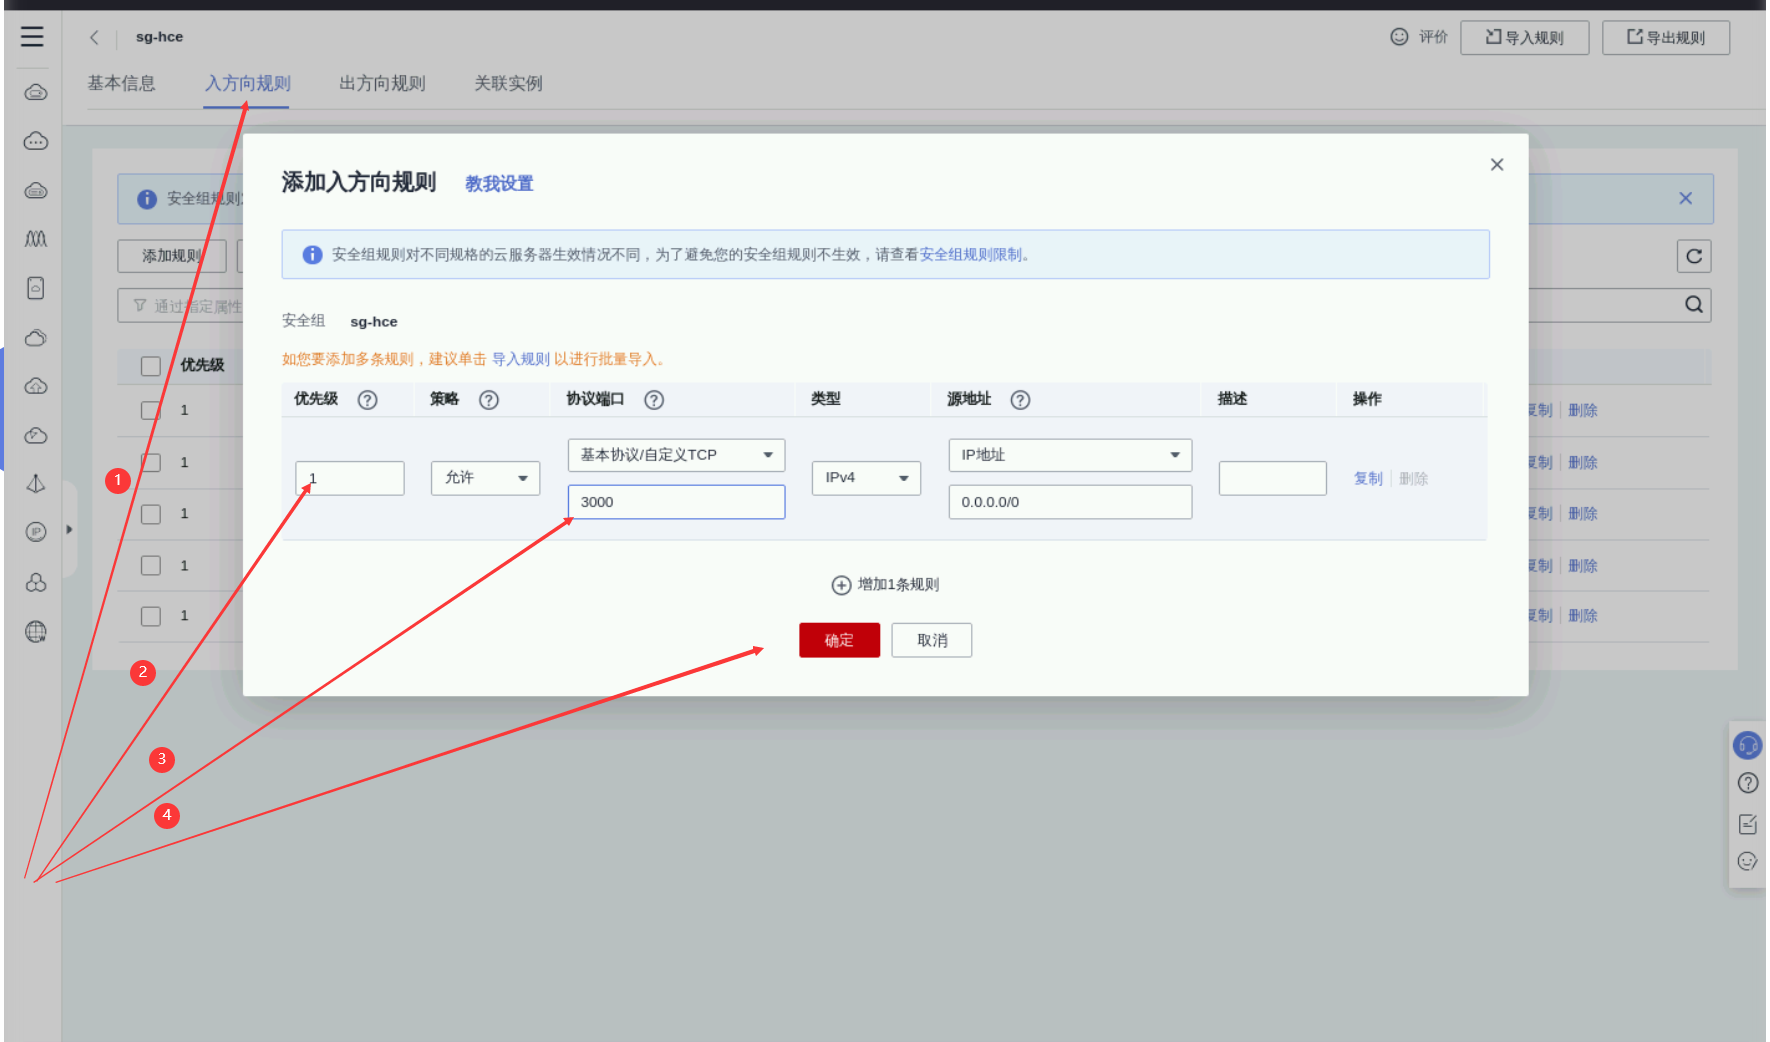
Task: Open the 允许 policy dropdown
Action: coord(486,478)
